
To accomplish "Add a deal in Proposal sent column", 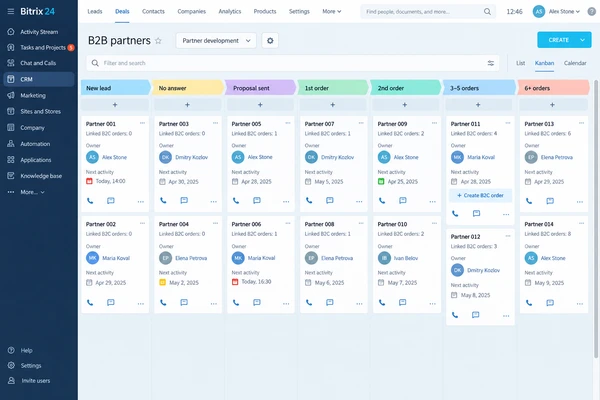I will (x=260, y=104).
